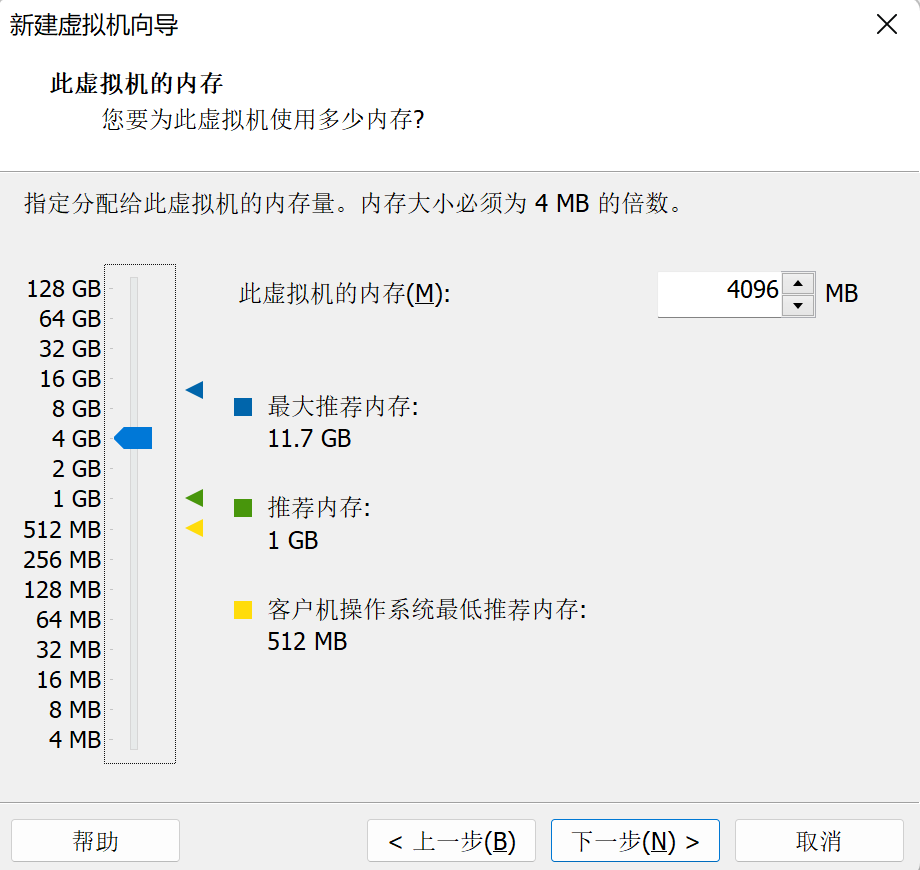Image resolution: width=920 pixels, height=870 pixels.
Task: Click the yellow square legend for 最低推荐内存
Action: point(243,610)
